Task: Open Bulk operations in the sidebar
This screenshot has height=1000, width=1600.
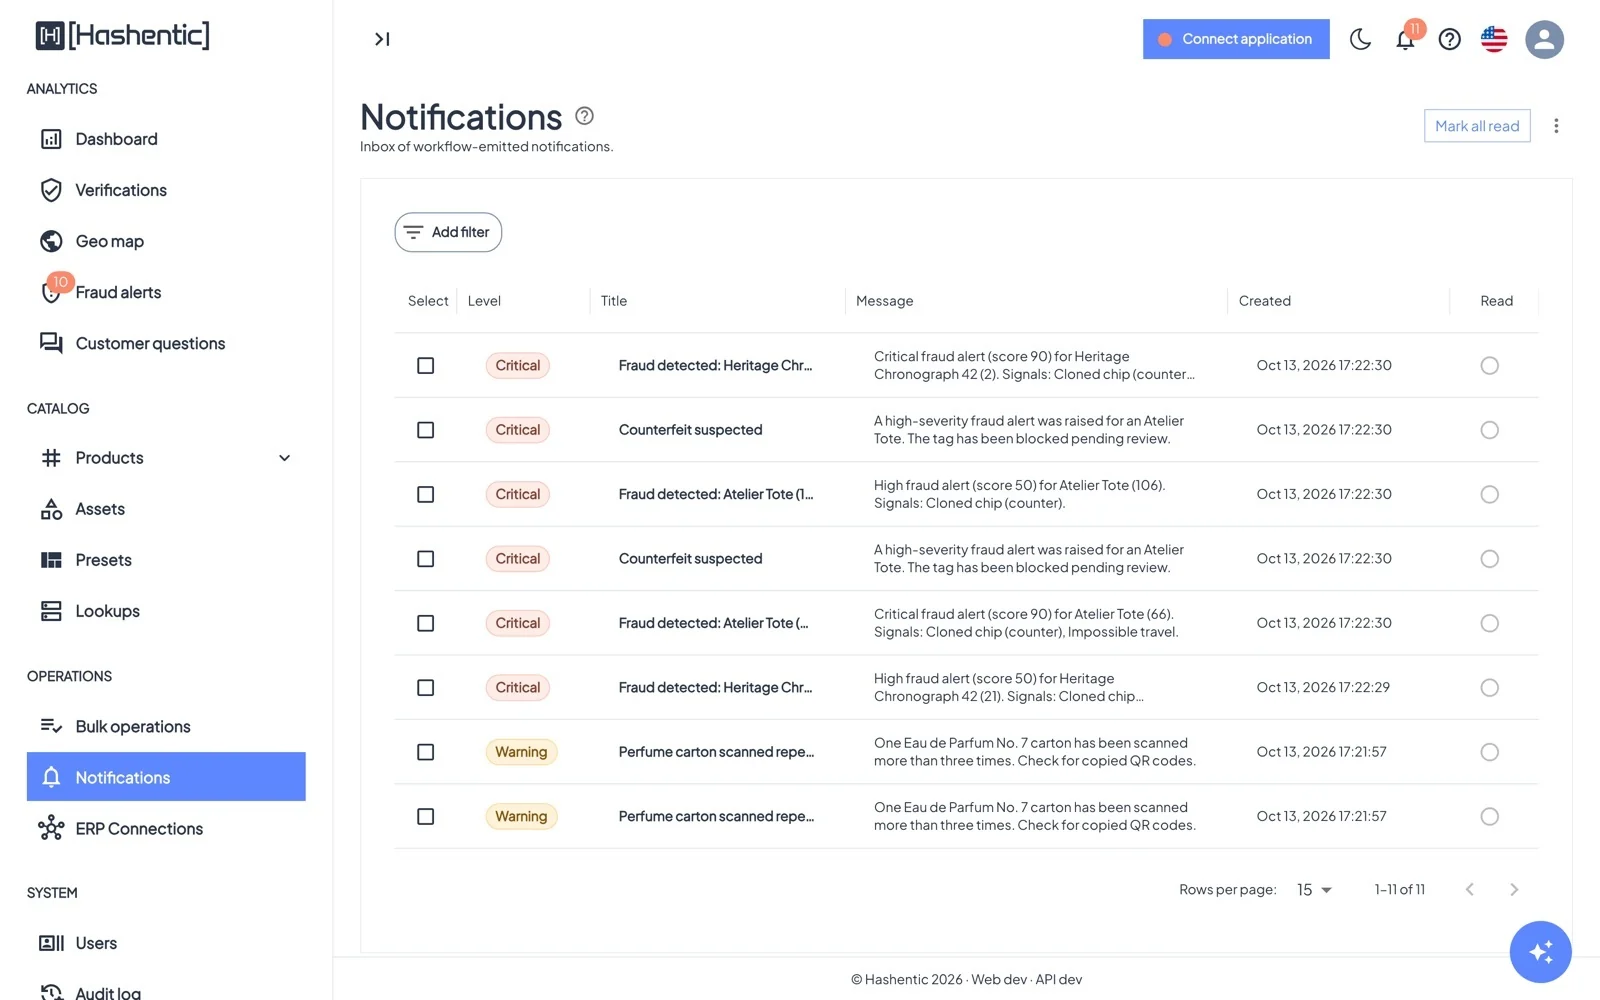Action: 166,726
